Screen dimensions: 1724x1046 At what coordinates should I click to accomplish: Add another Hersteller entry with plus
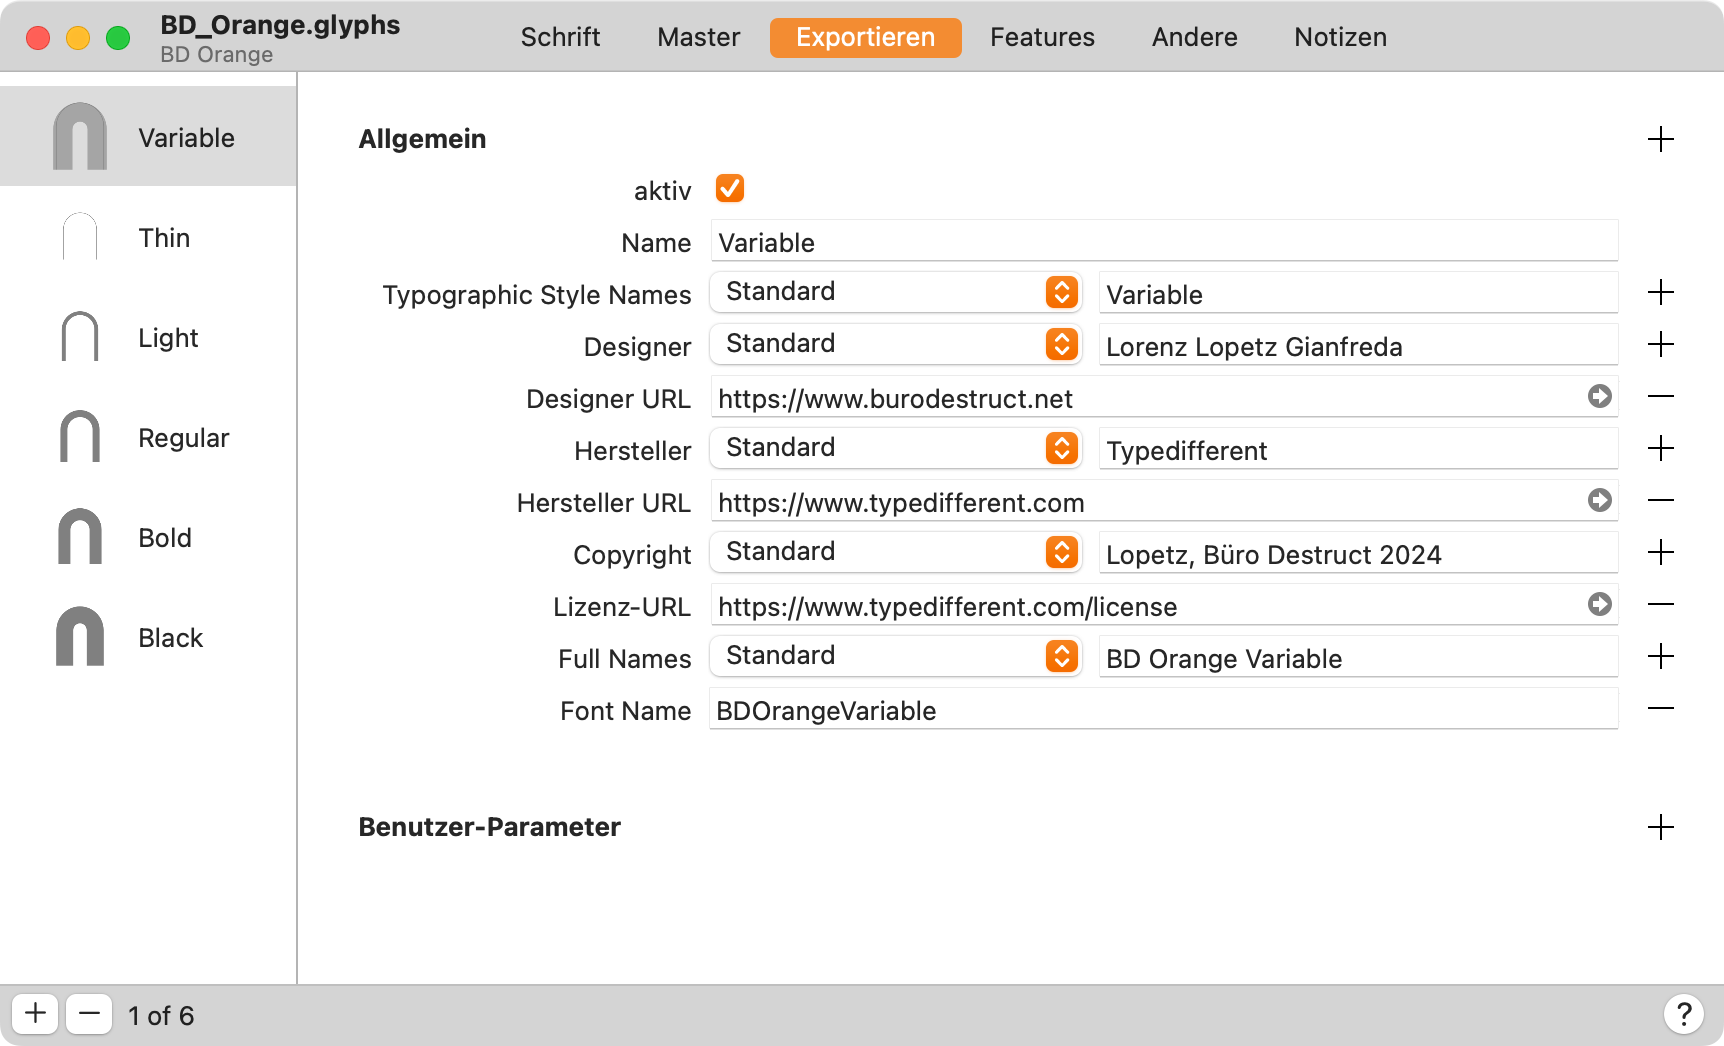tap(1660, 449)
